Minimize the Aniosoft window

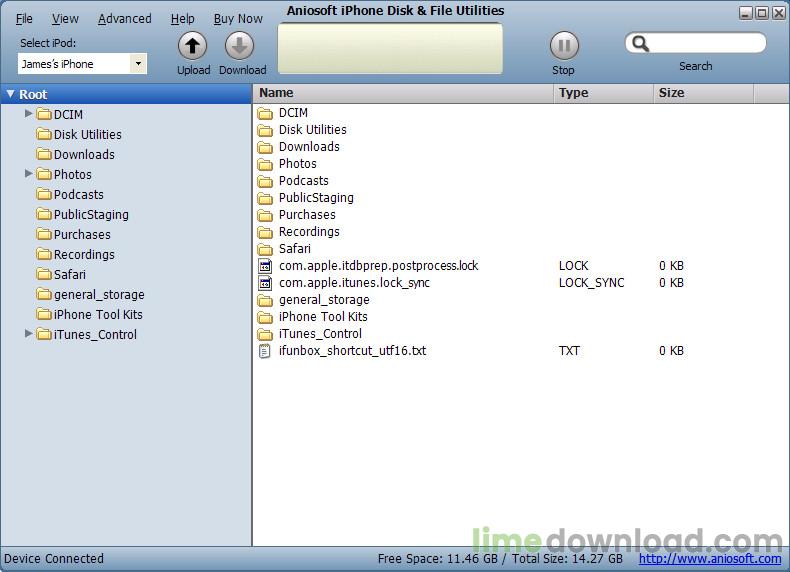tap(746, 14)
